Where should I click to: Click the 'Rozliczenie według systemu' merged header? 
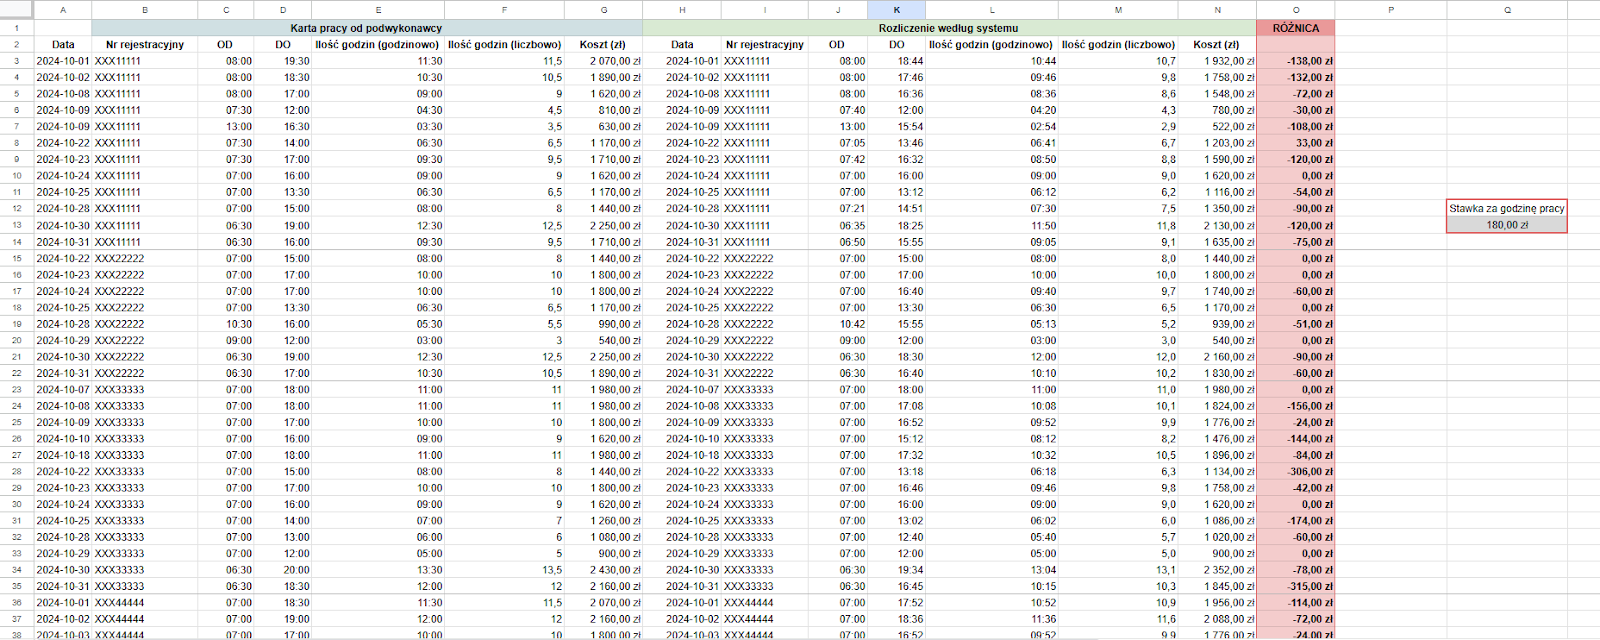[949, 28]
